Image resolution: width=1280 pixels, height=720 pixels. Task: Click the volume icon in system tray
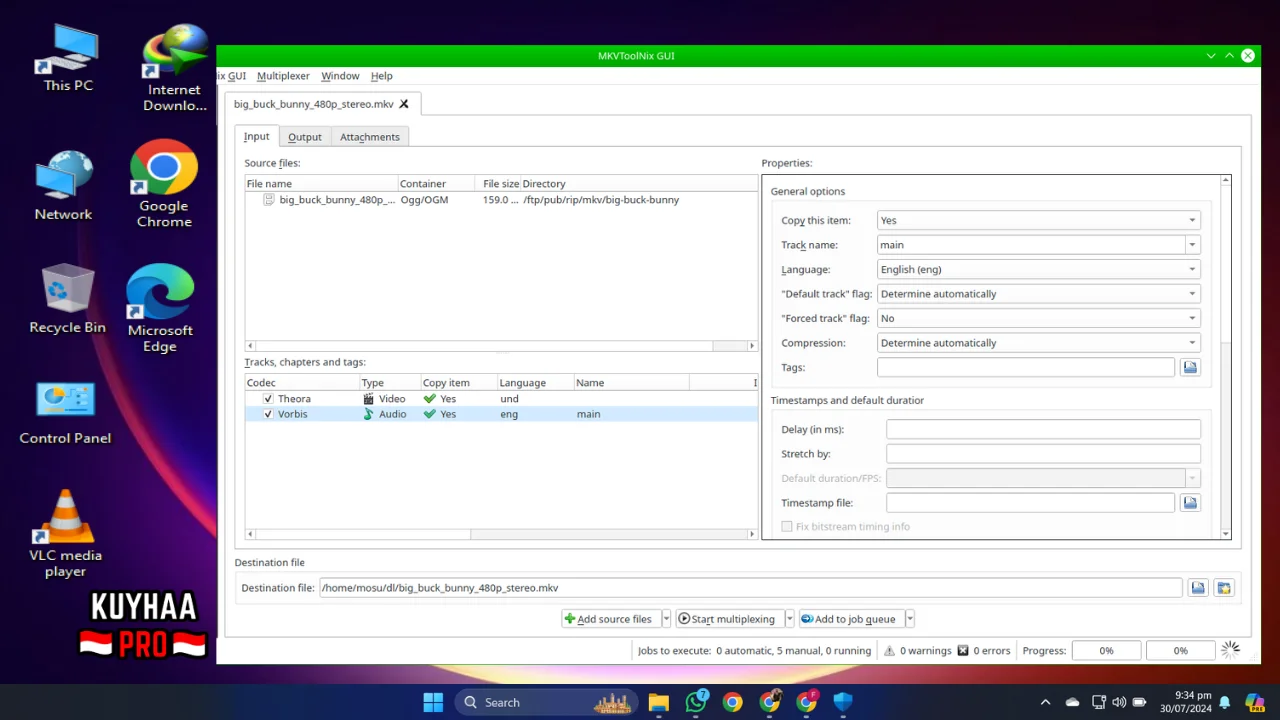(1119, 702)
